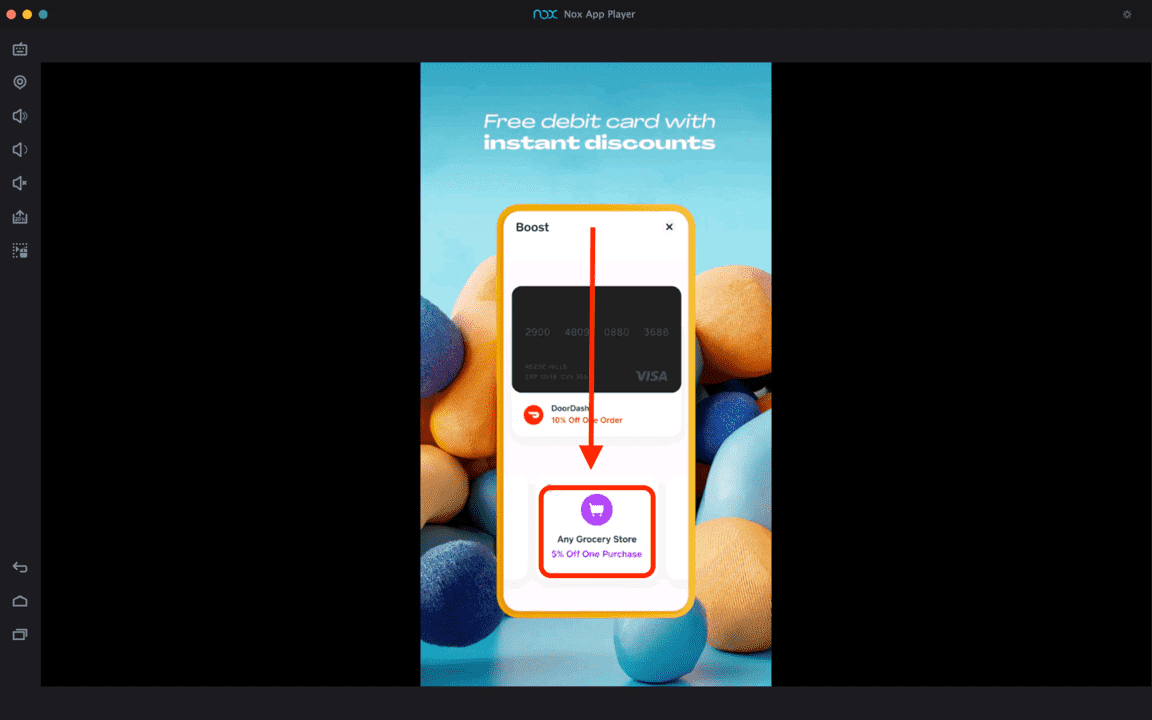This screenshot has height=720, width=1152.
Task: Tap the Android back button
Action: [x=20, y=567]
